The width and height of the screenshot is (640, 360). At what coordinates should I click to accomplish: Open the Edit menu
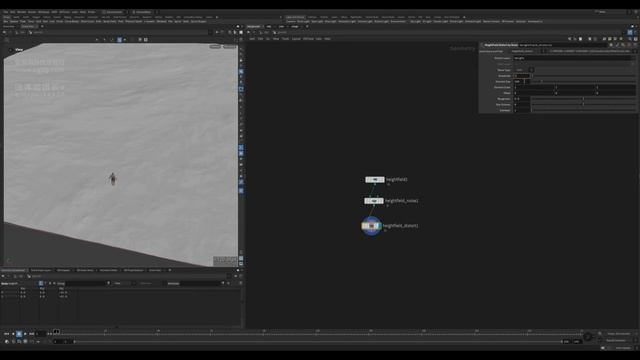[x=13, y=12]
